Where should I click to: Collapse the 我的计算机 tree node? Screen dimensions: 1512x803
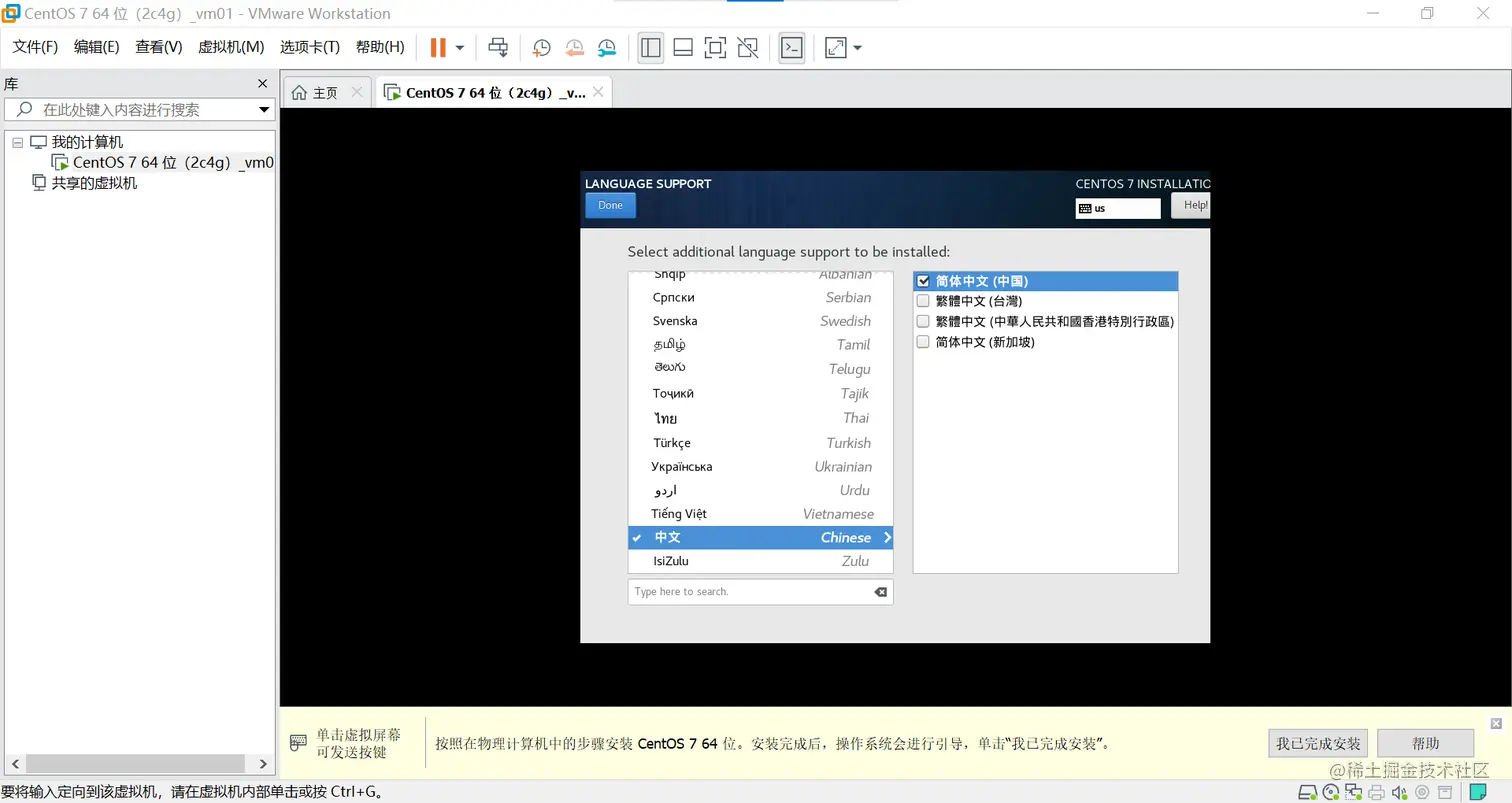pyautogui.click(x=17, y=142)
